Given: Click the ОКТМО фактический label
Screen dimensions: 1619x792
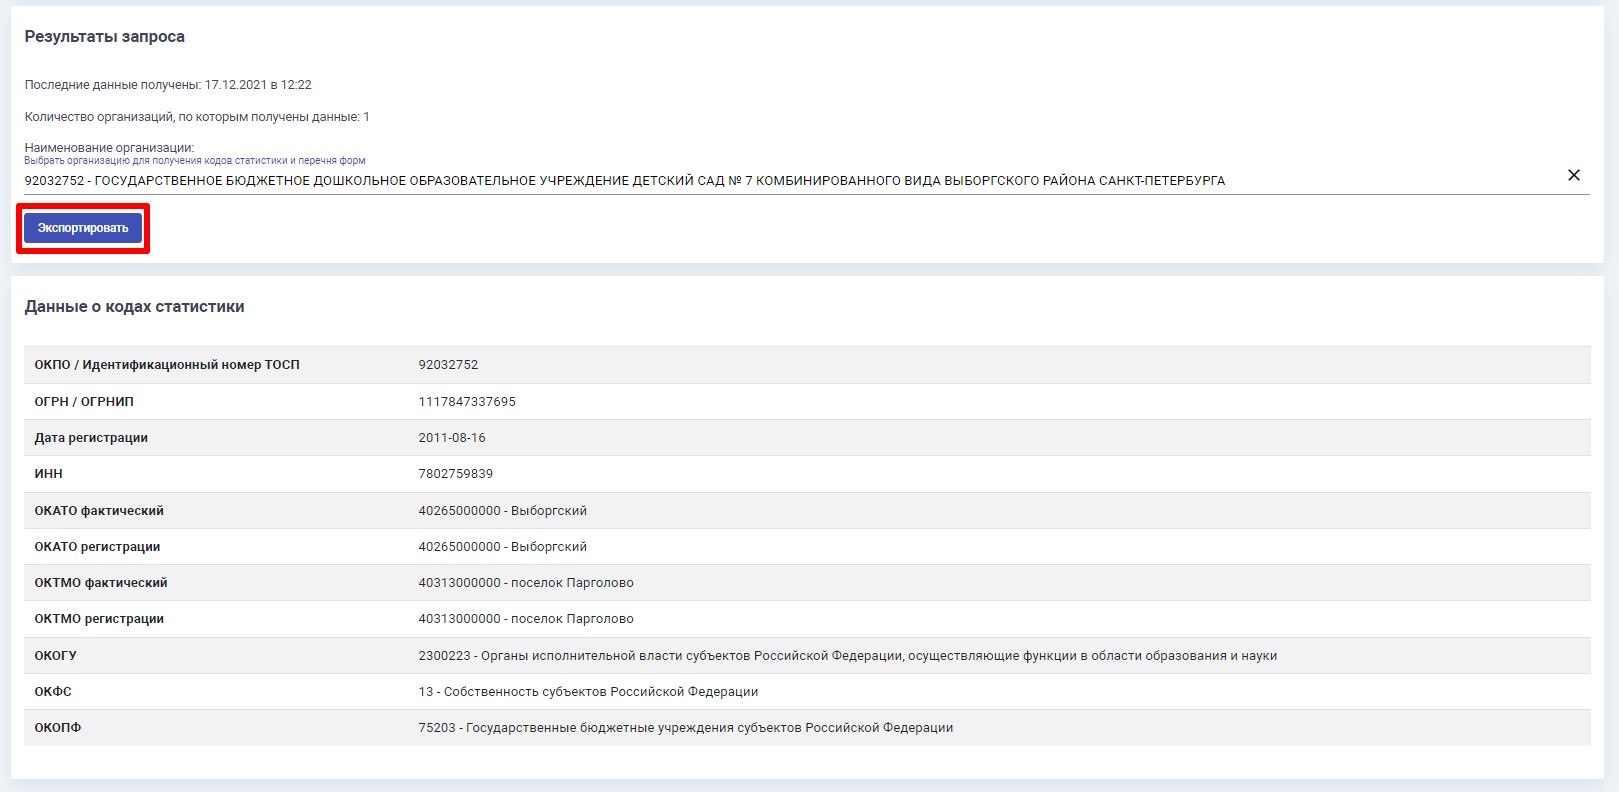Looking at the screenshot, I should point(101,583).
